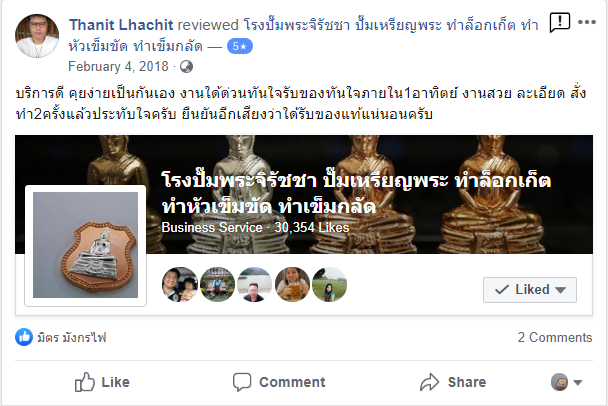
Task: Click Thanit Lhachit's profile picture
Action: pyautogui.click(x=37, y=36)
